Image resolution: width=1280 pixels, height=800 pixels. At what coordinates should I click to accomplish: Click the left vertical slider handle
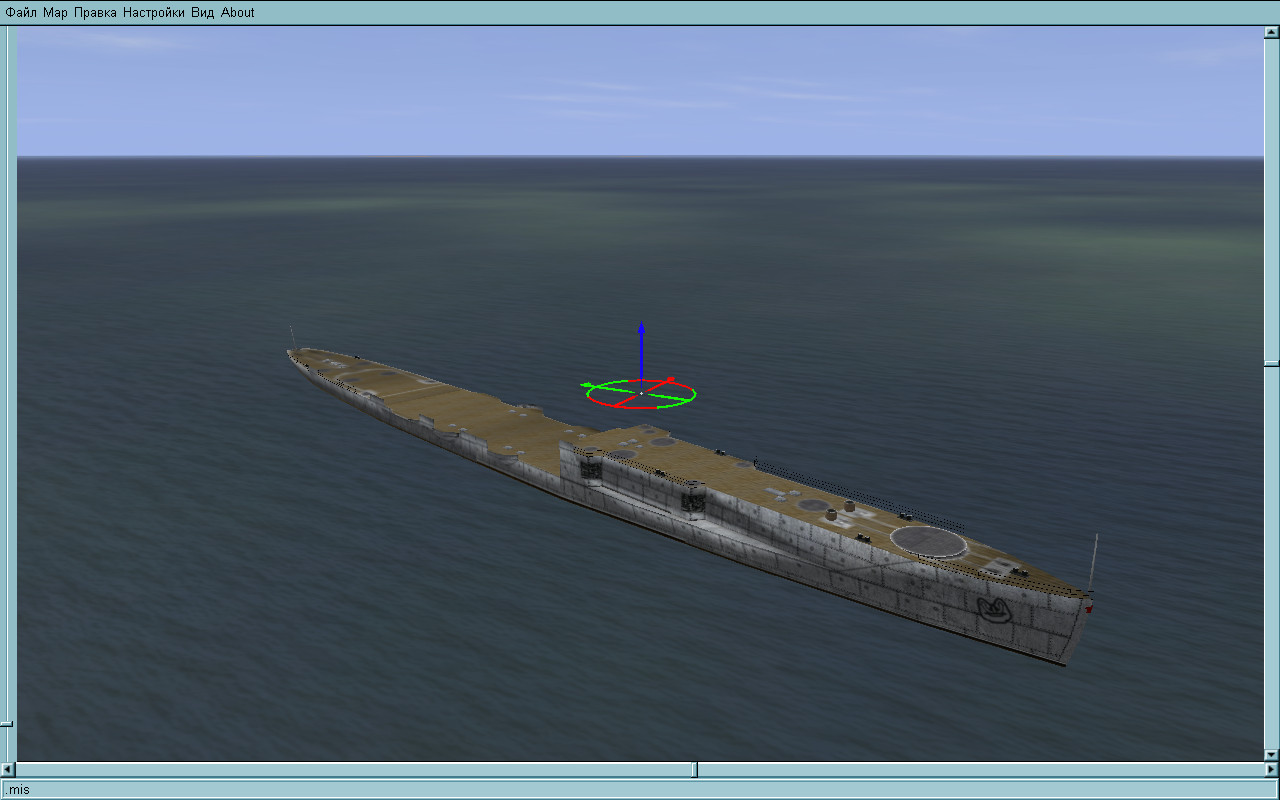click(6, 723)
